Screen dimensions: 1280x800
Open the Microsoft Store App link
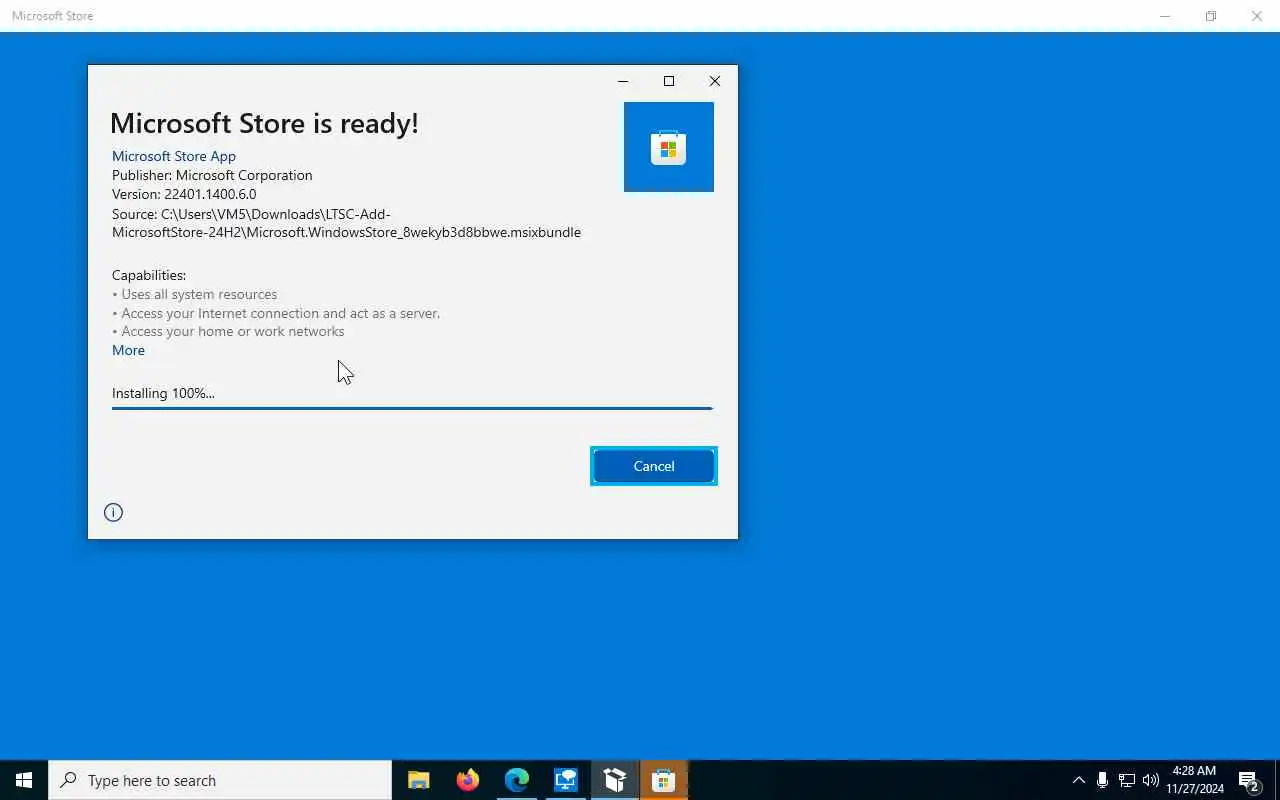174,156
